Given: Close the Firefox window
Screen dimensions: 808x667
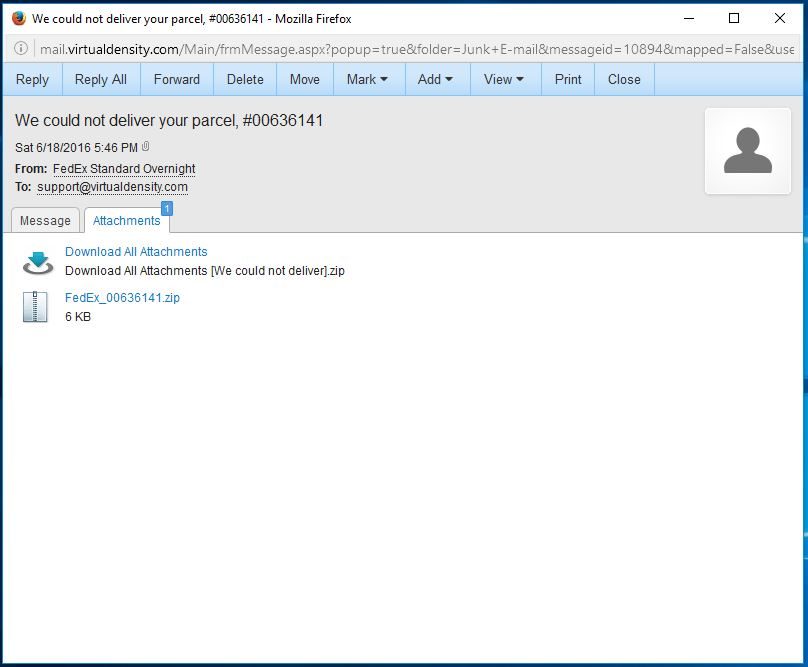Looking at the screenshot, I should point(780,19).
